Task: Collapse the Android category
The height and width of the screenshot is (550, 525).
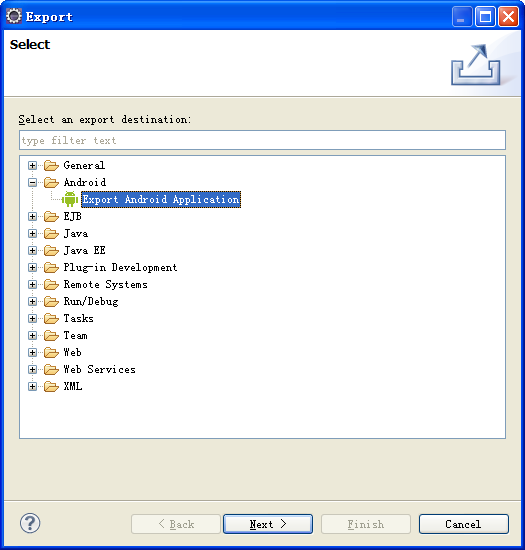Action: pos(32,182)
